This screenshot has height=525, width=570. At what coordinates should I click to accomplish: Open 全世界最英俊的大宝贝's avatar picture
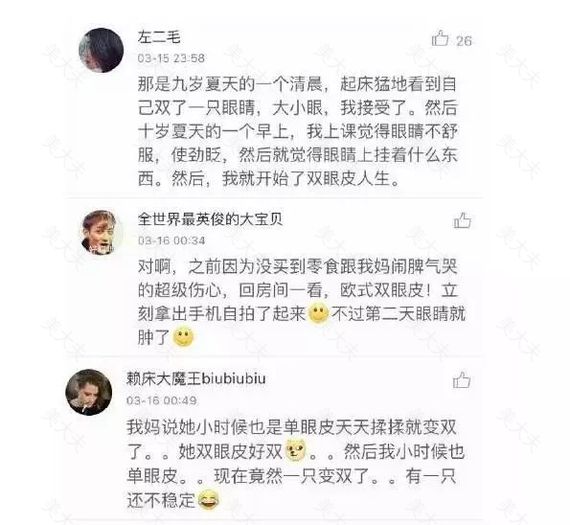[x=101, y=232]
